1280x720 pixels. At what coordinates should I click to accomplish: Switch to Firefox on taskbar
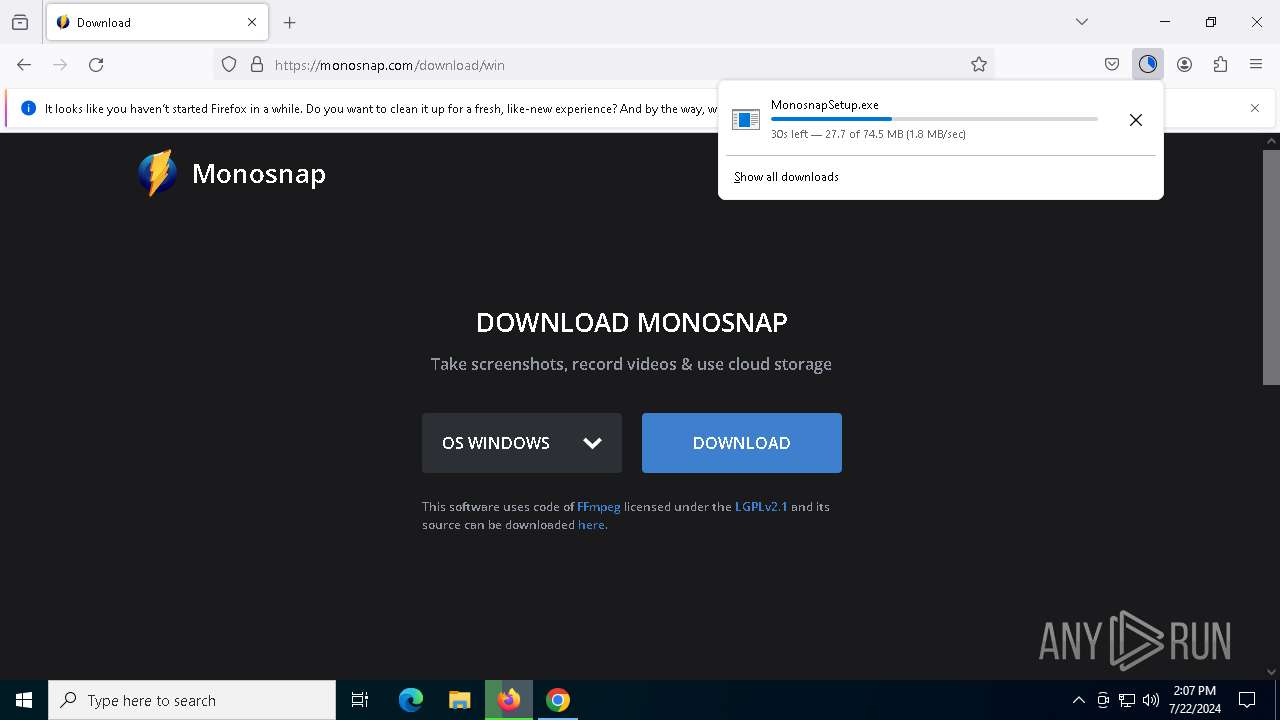click(x=509, y=700)
